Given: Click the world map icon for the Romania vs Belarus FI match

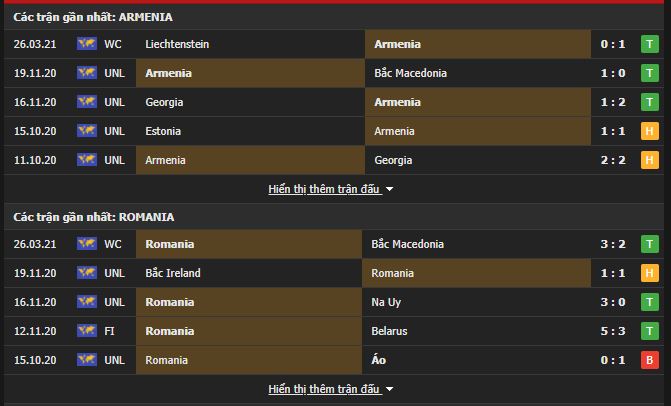Looking at the screenshot, I should (87, 330).
